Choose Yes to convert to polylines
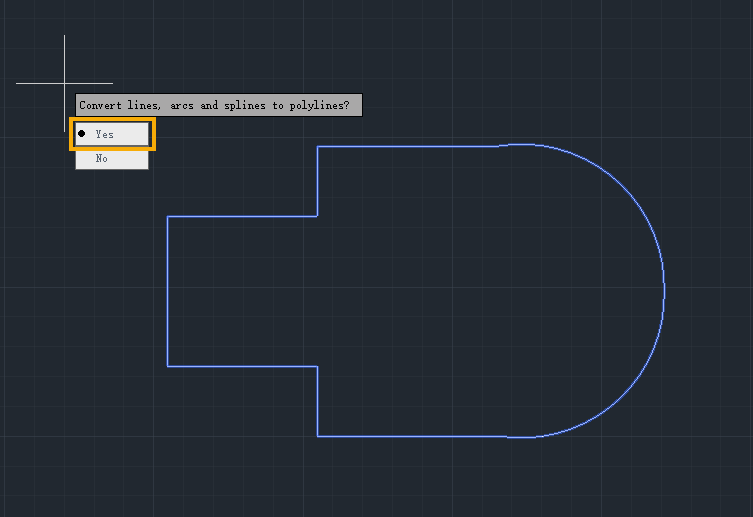 pyautogui.click(x=112, y=134)
